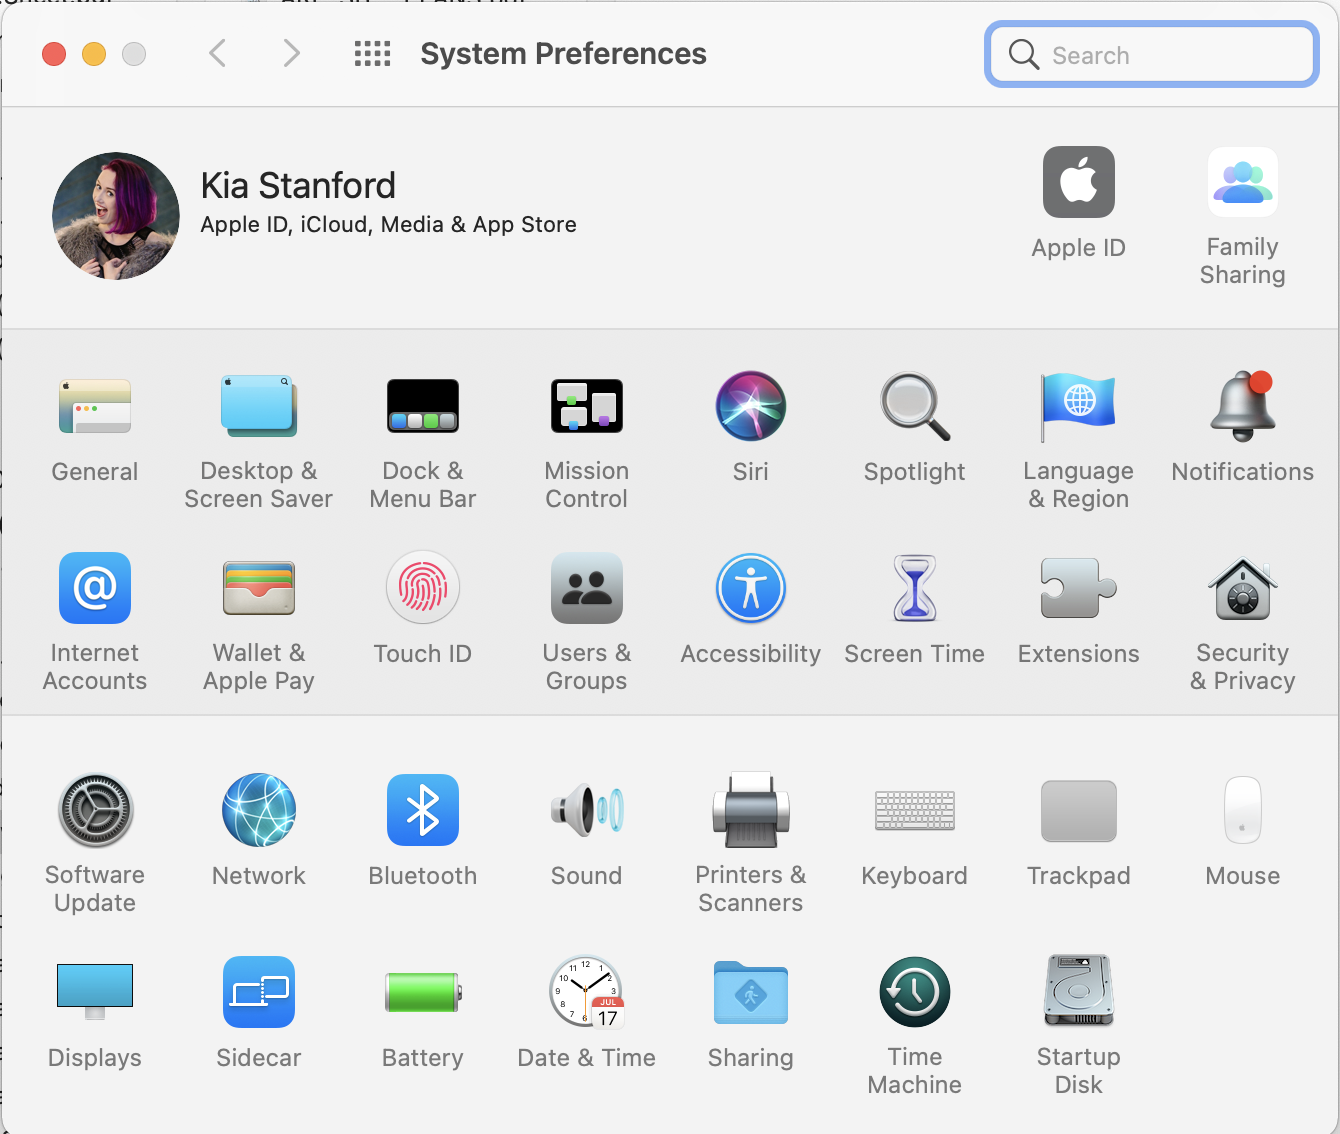This screenshot has height=1134, width=1340.
Task: Open Security & Privacy settings
Action: (x=1242, y=589)
